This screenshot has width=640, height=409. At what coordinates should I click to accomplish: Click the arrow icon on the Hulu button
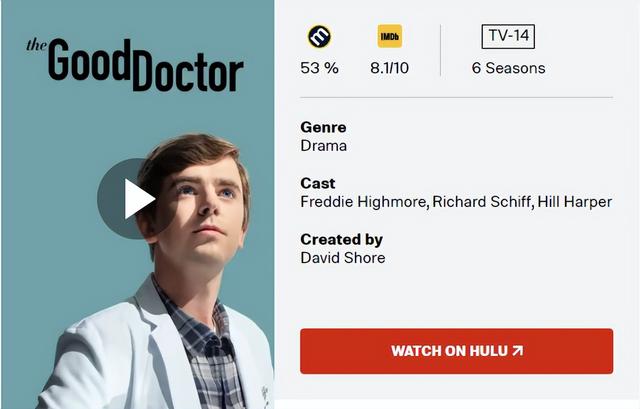[x=518, y=351]
